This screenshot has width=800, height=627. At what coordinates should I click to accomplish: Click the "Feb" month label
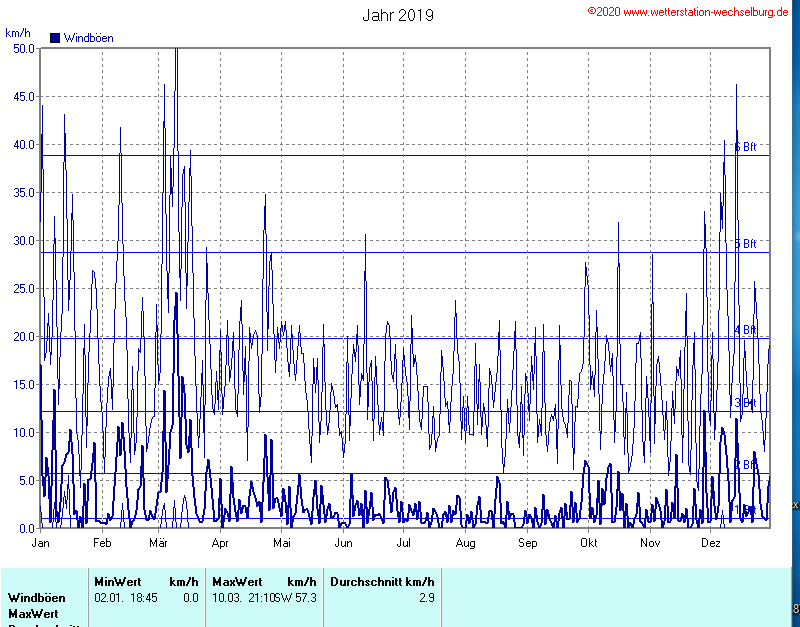coord(102,543)
